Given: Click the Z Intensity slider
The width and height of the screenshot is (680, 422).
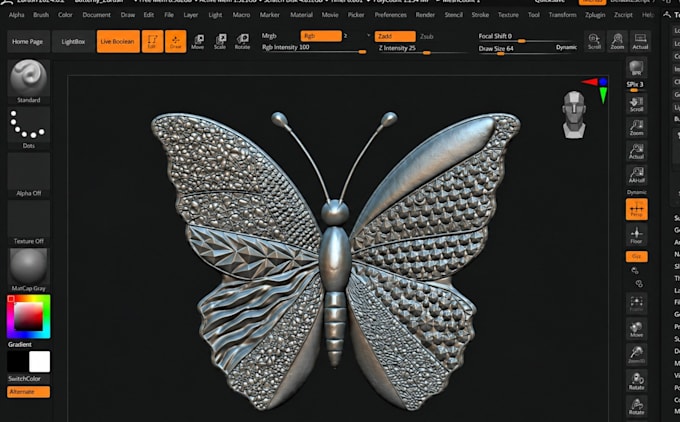Looking at the screenshot, I should (424, 49).
